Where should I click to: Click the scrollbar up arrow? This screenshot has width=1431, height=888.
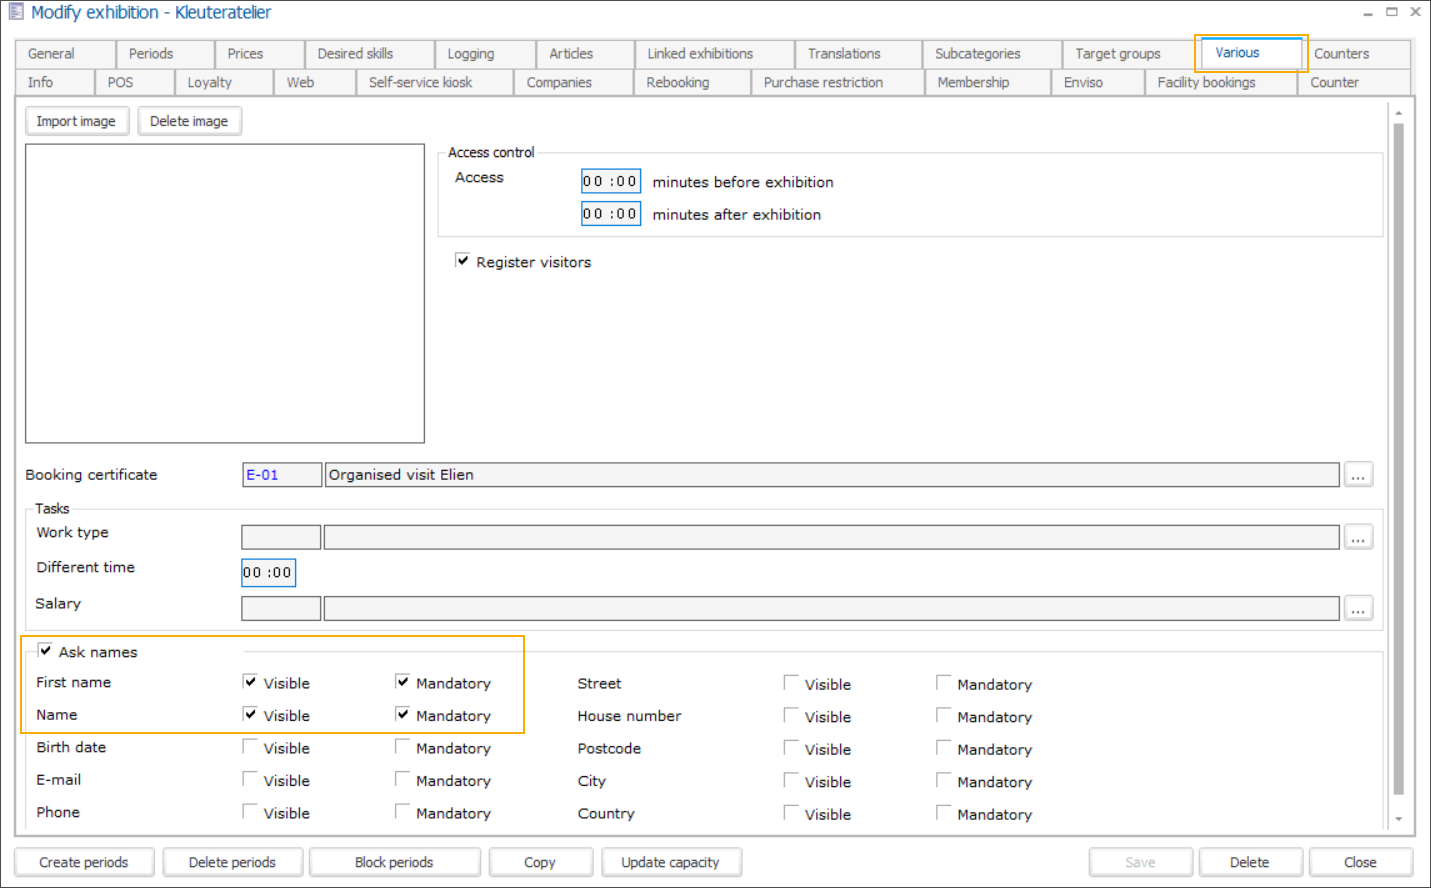(1398, 113)
